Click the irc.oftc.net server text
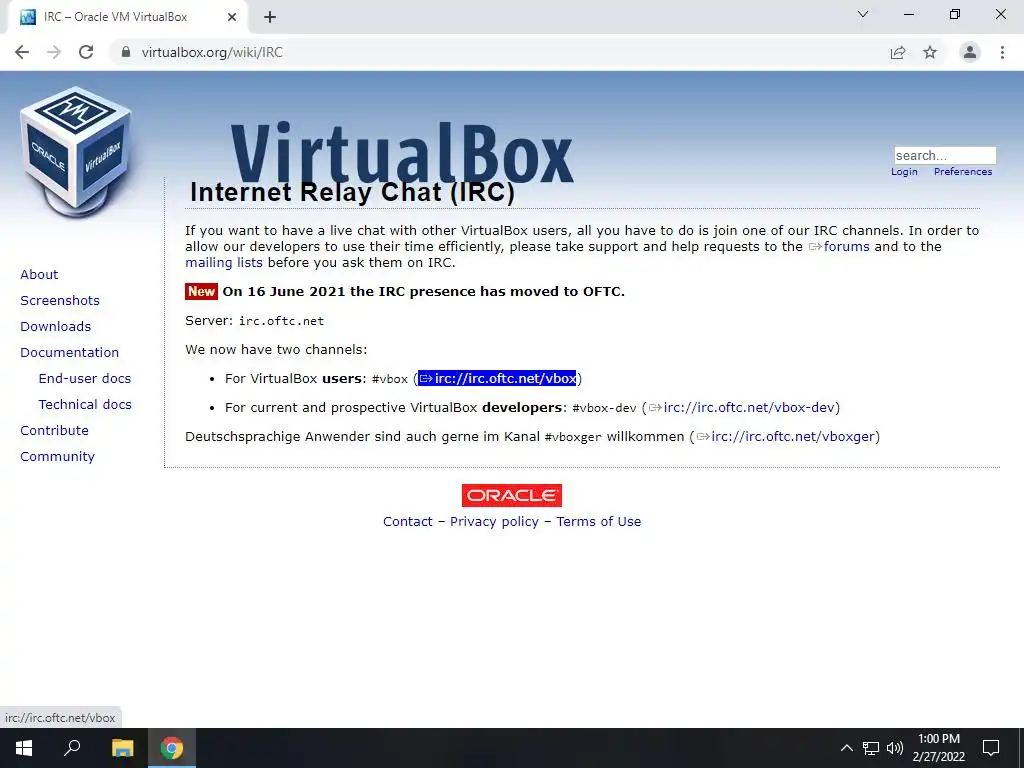Image resolution: width=1024 pixels, height=768 pixels. 281,321
